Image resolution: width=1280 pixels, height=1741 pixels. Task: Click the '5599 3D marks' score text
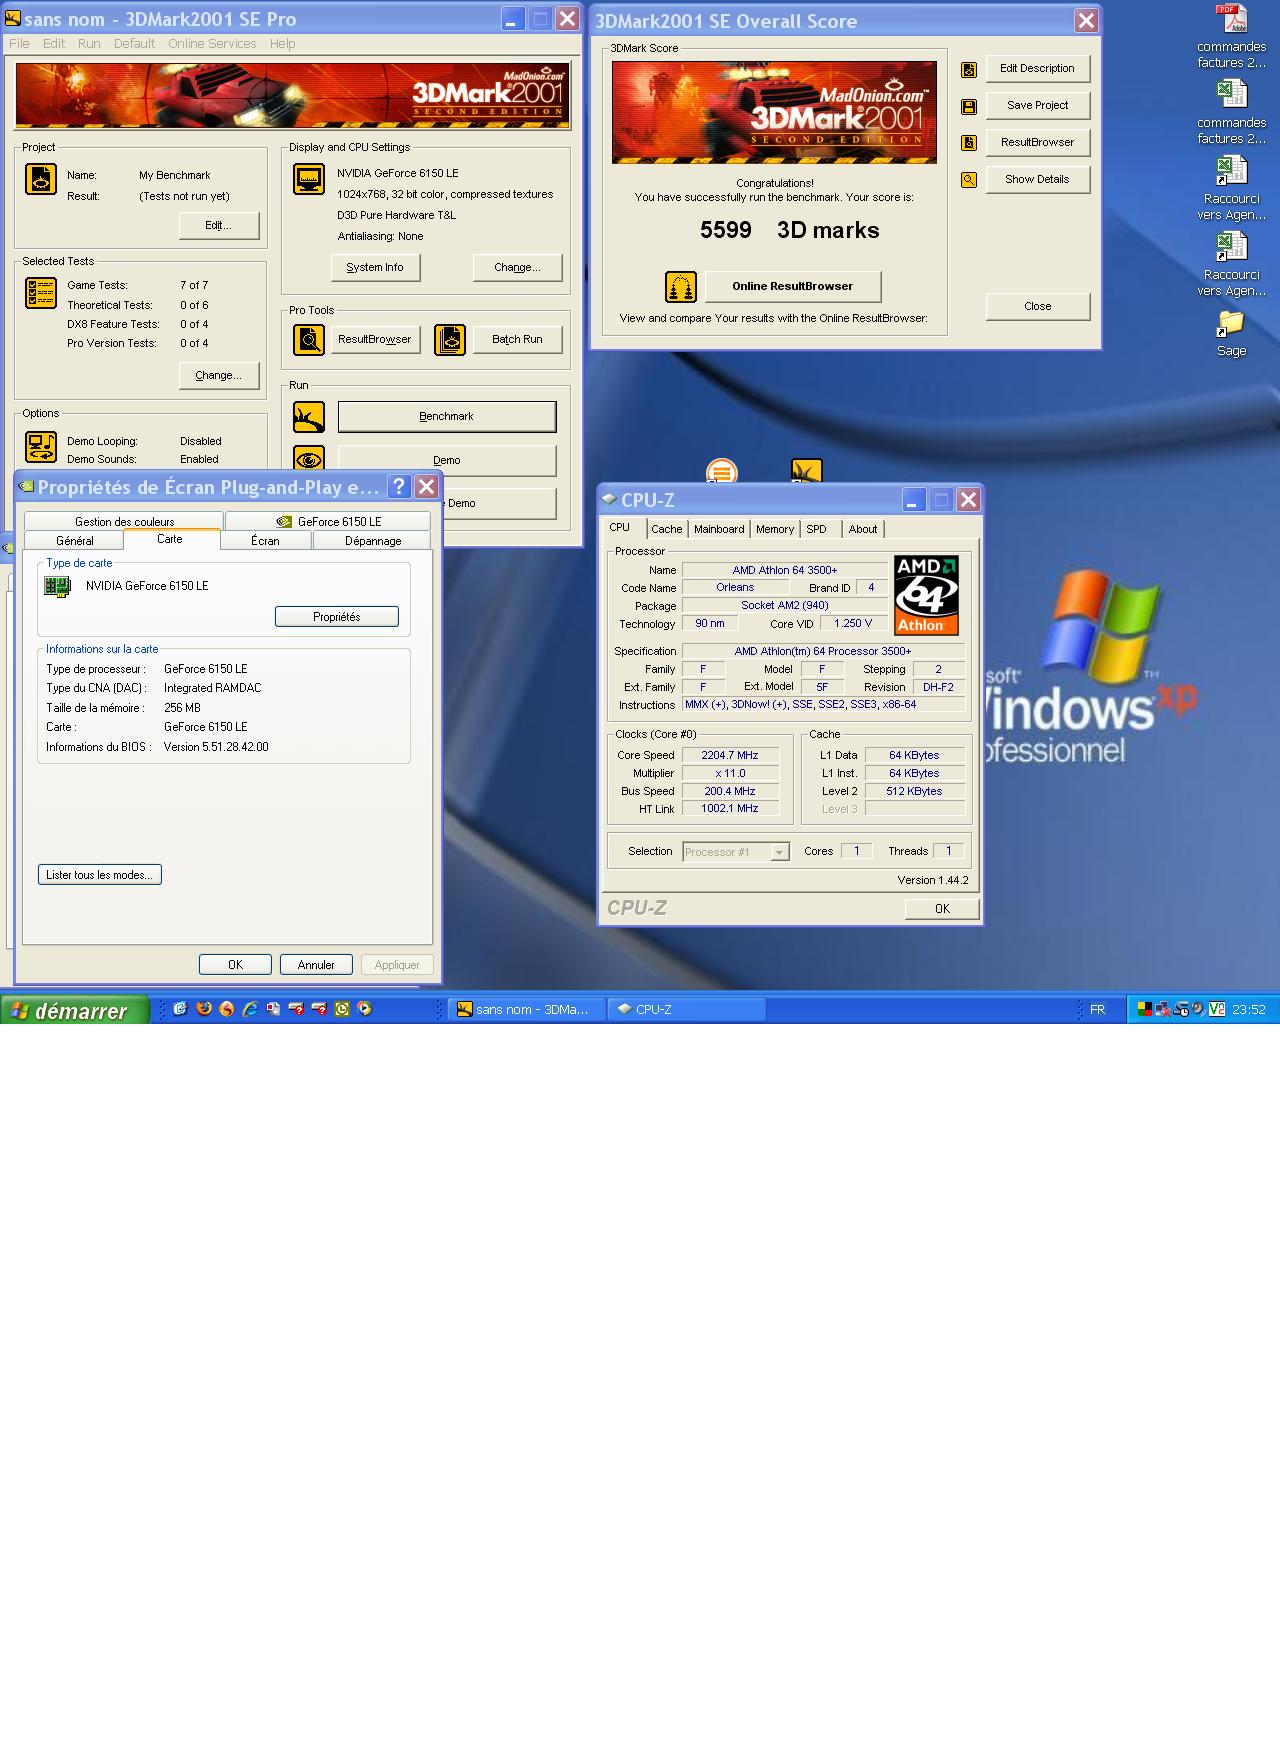(789, 230)
